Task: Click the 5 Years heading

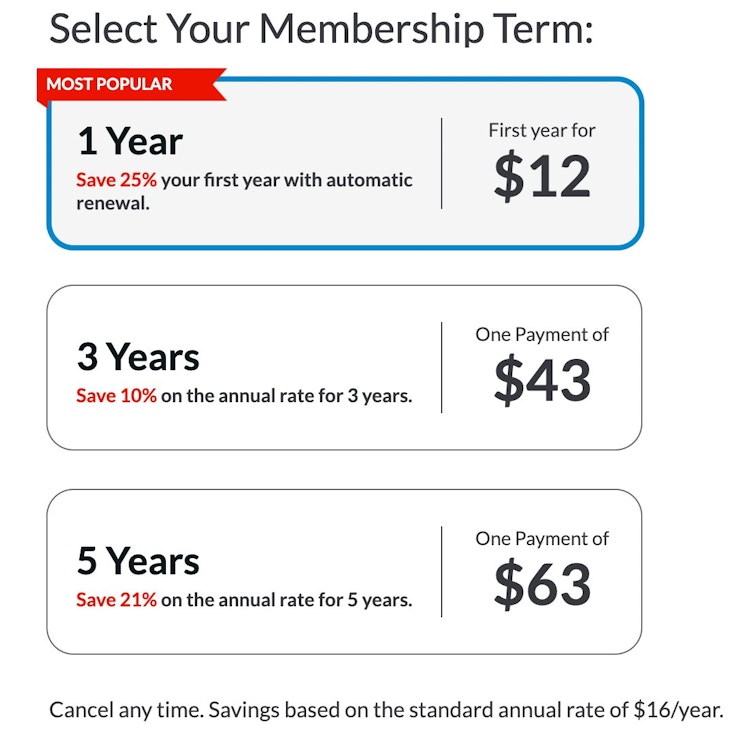Action: point(138,561)
